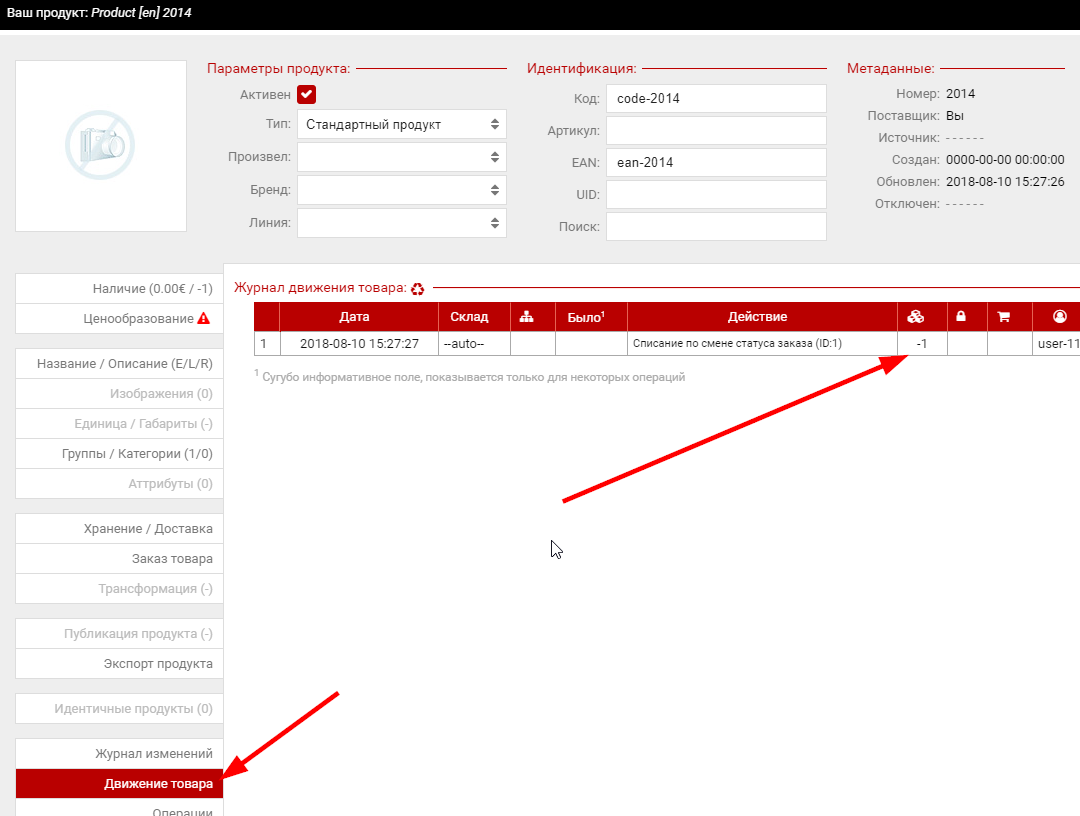Screen dimensions: 1080x816
Task: Expand the Произвел dropdown
Action: point(401,157)
